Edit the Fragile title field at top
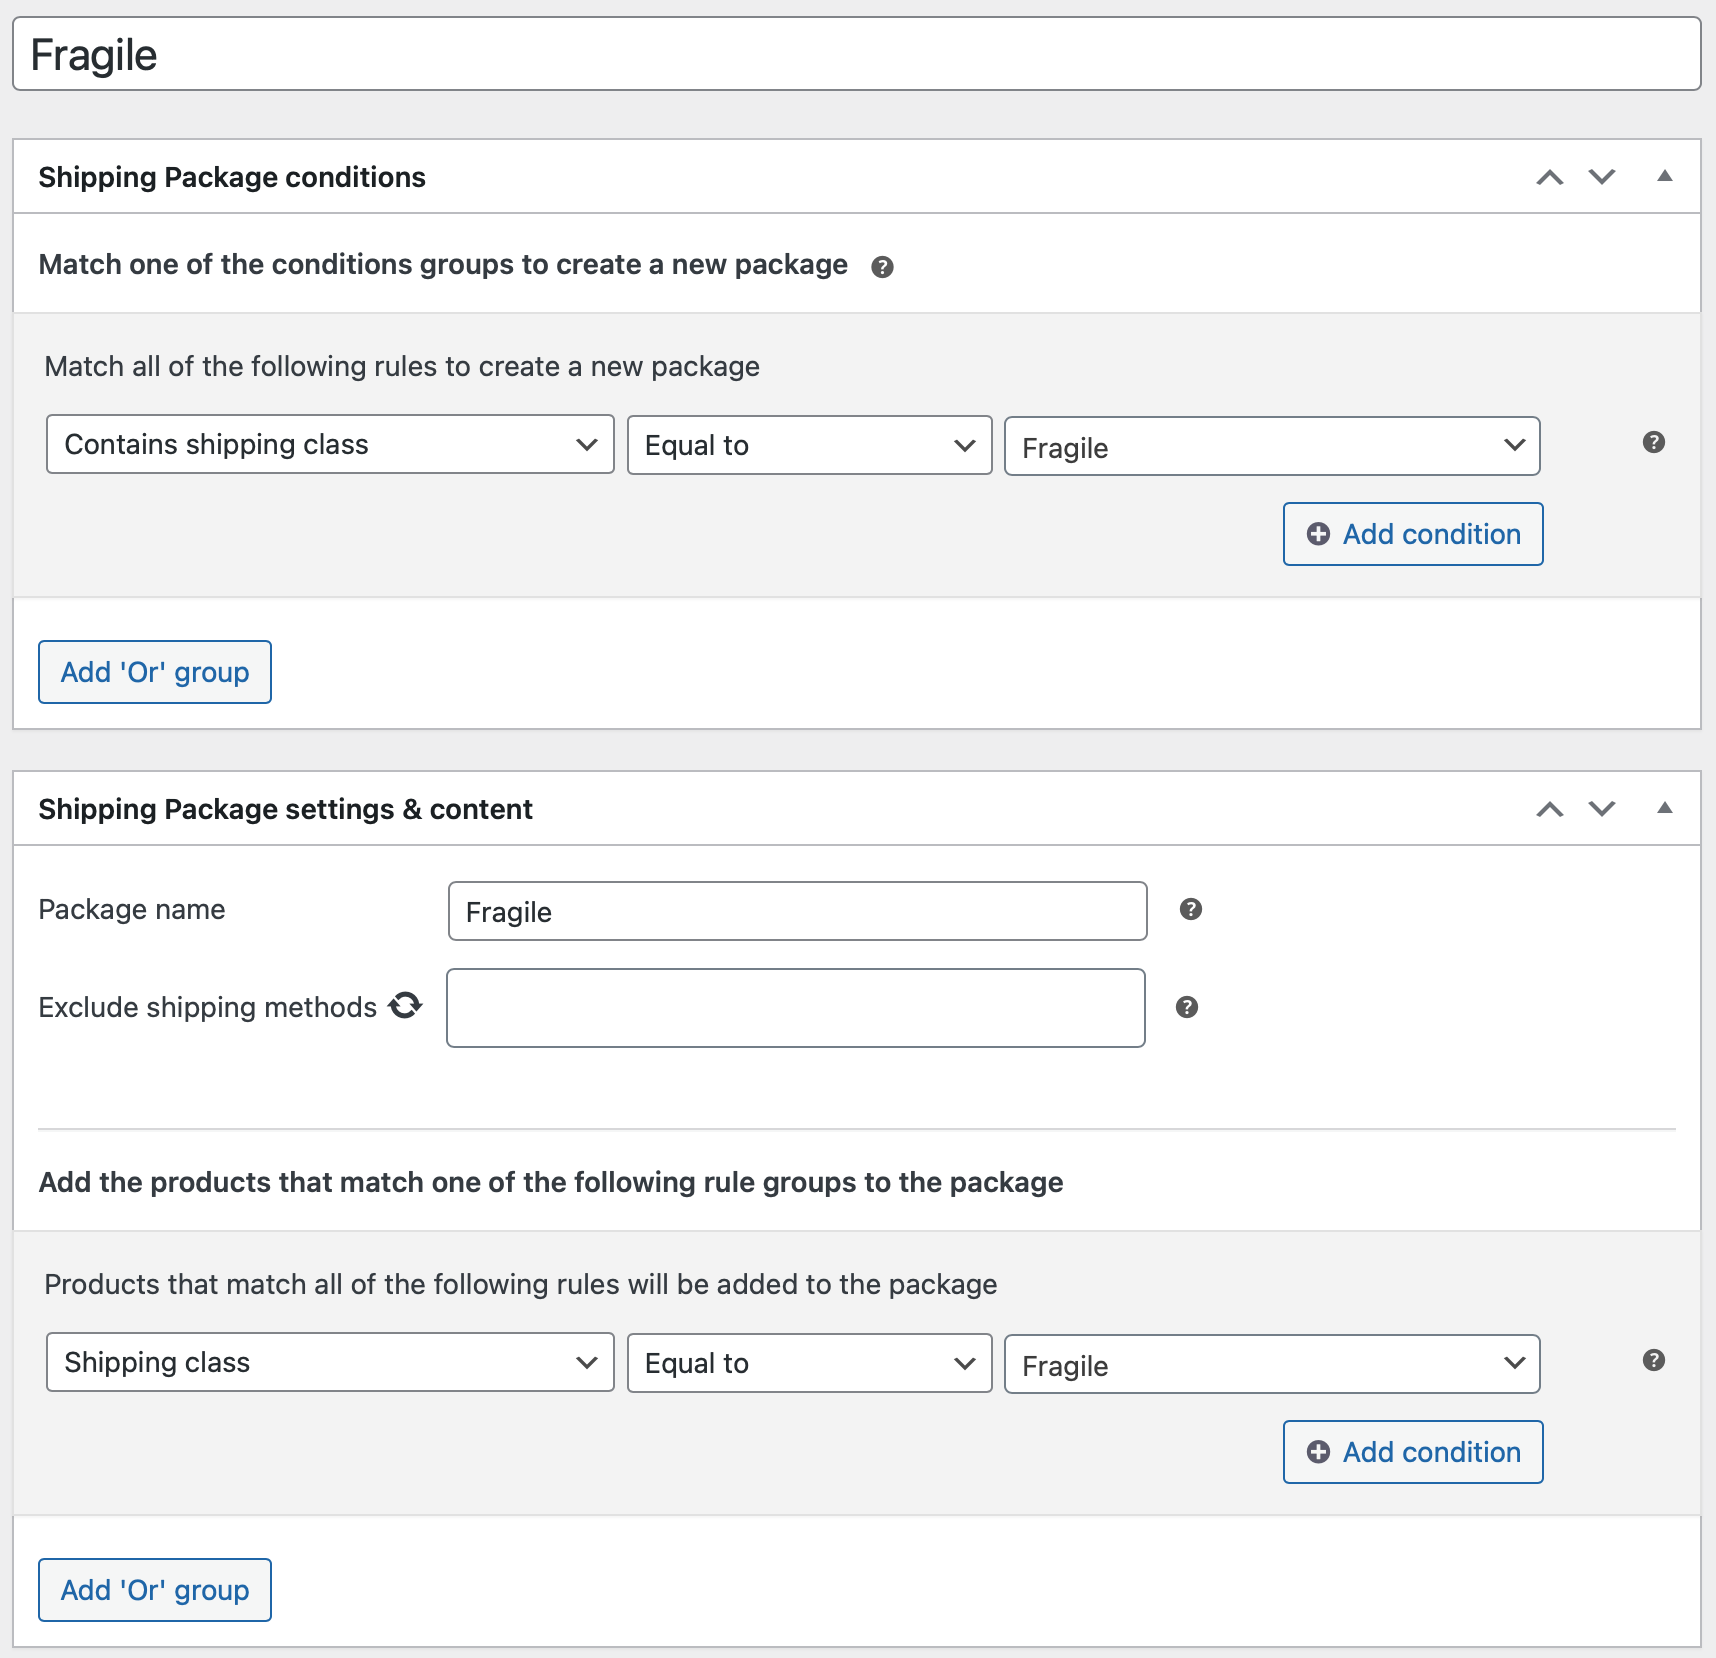 coord(857,54)
